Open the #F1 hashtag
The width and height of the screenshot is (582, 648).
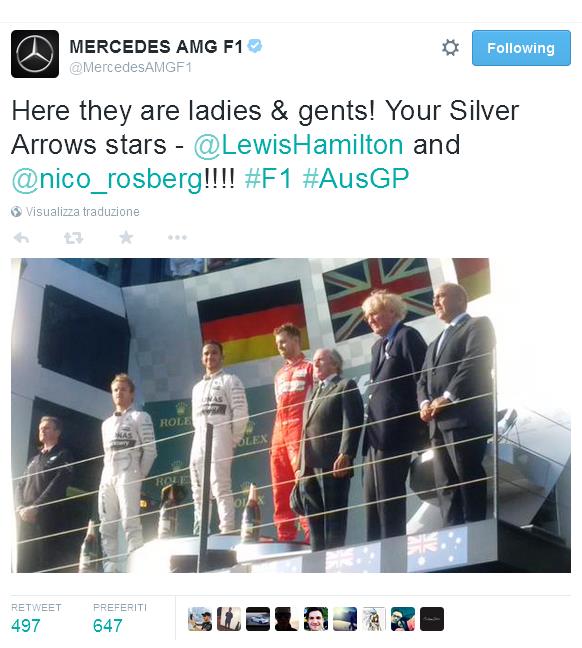click(x=268, y=179)
